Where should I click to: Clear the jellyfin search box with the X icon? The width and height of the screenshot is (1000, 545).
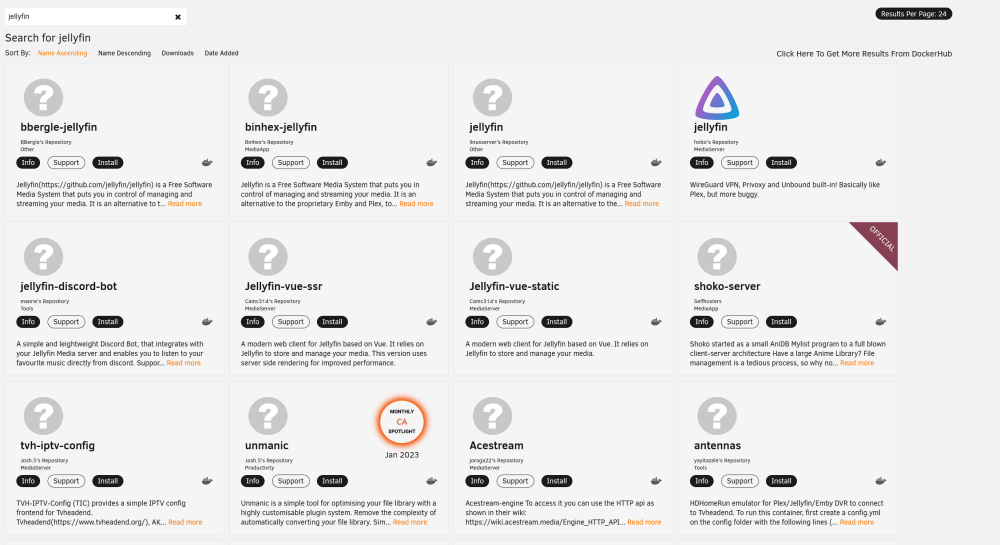(x=178, y=17)
